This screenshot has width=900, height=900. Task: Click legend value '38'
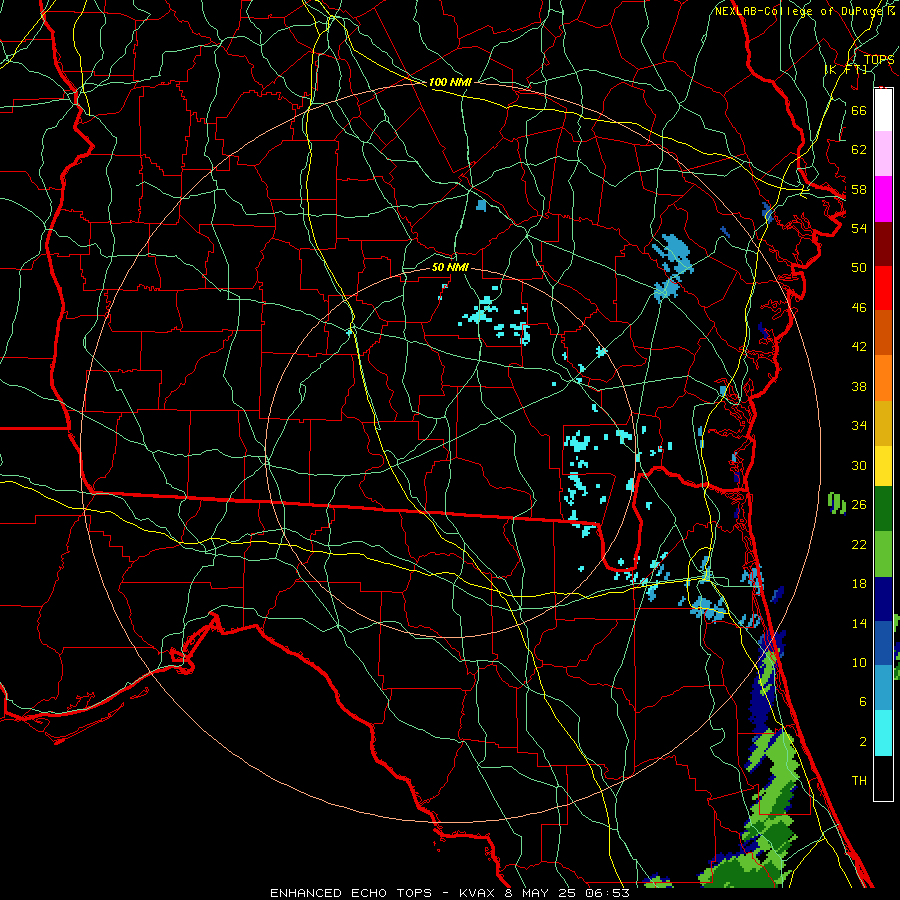click(859, 386)
